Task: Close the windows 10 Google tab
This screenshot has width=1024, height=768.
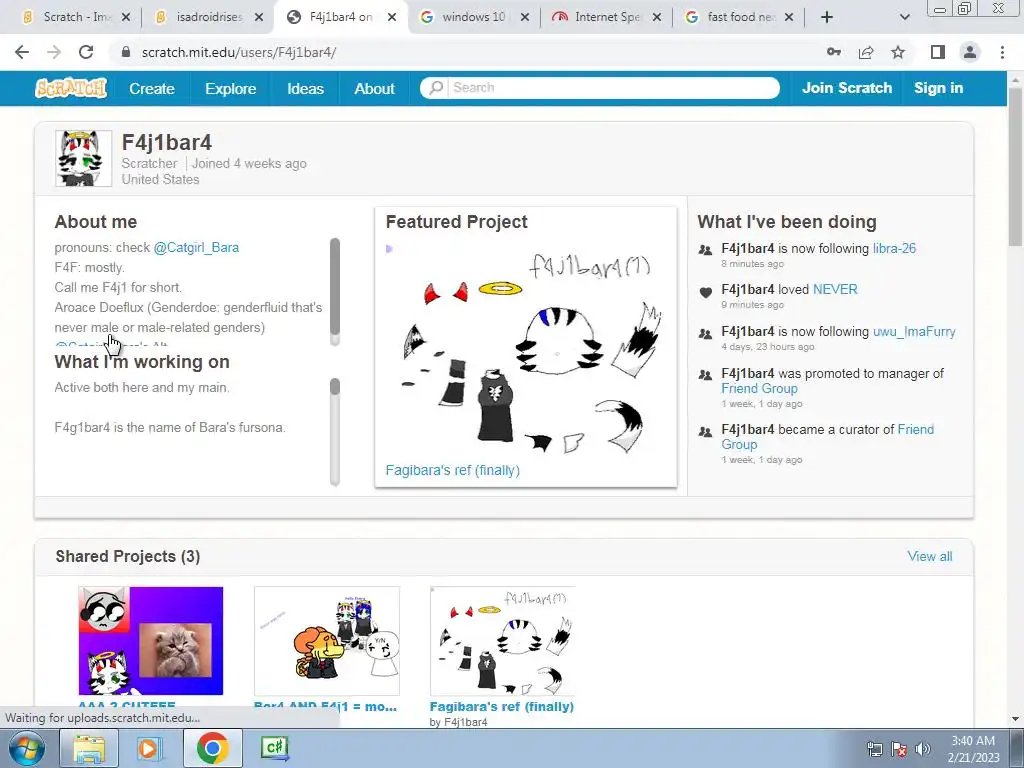Action: click(524, 17)
